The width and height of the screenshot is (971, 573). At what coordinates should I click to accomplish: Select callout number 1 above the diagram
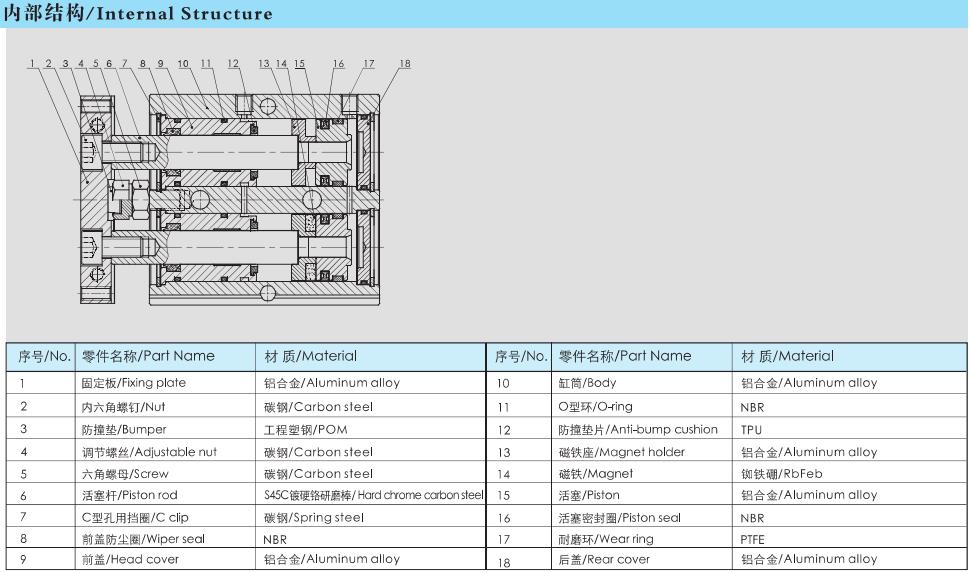[32, 64]
